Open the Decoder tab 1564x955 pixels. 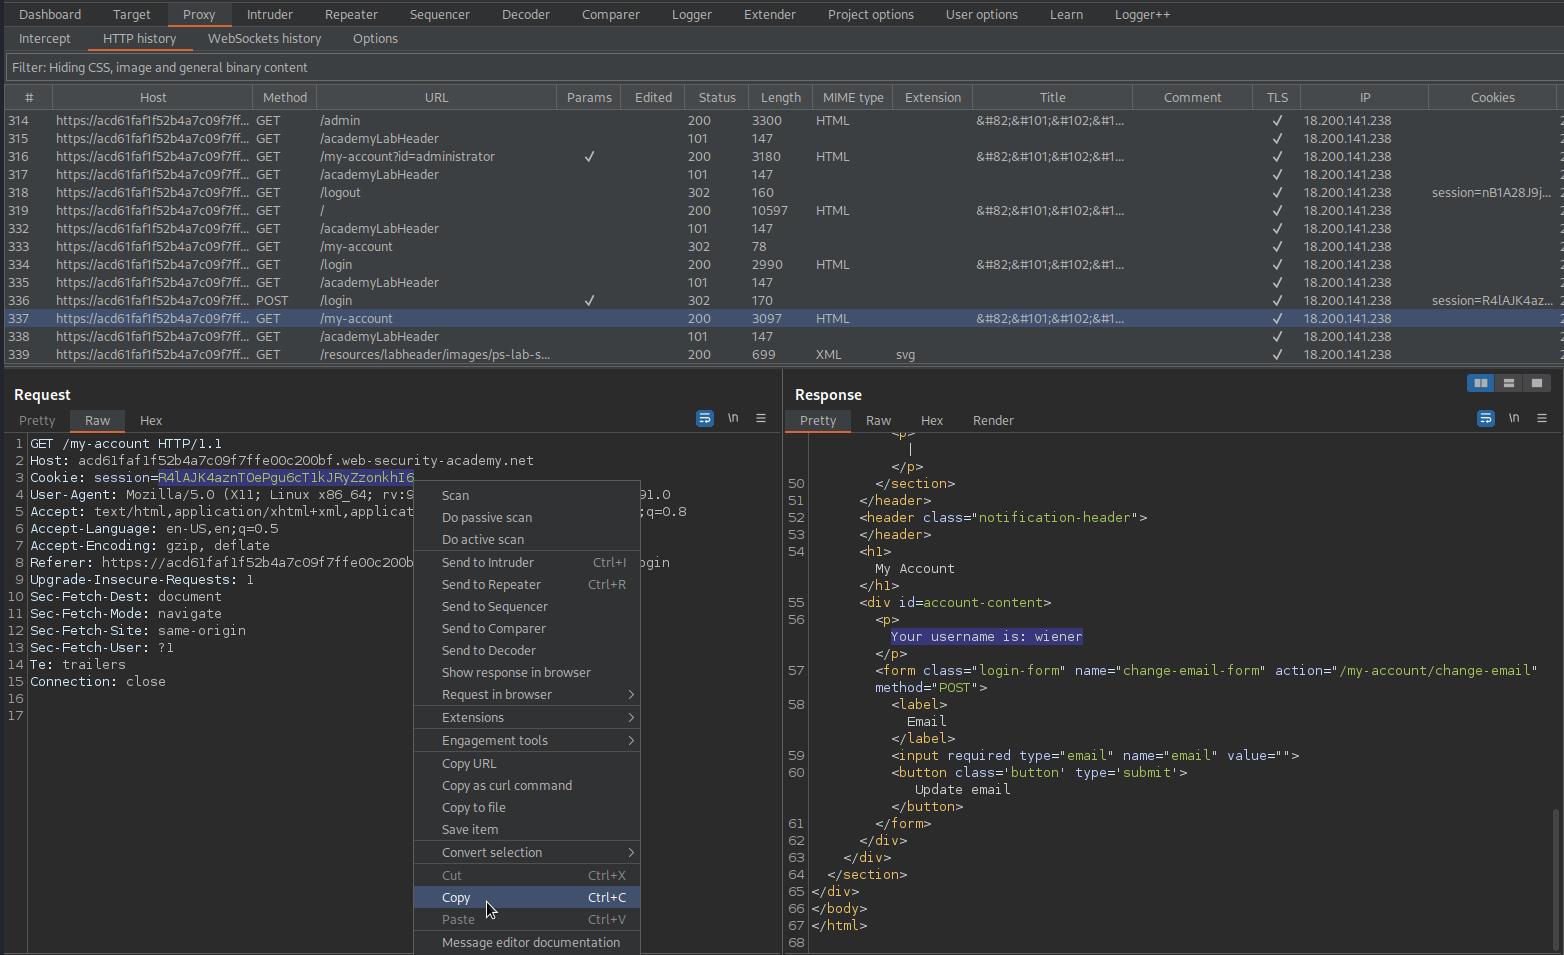click(526, 14)
